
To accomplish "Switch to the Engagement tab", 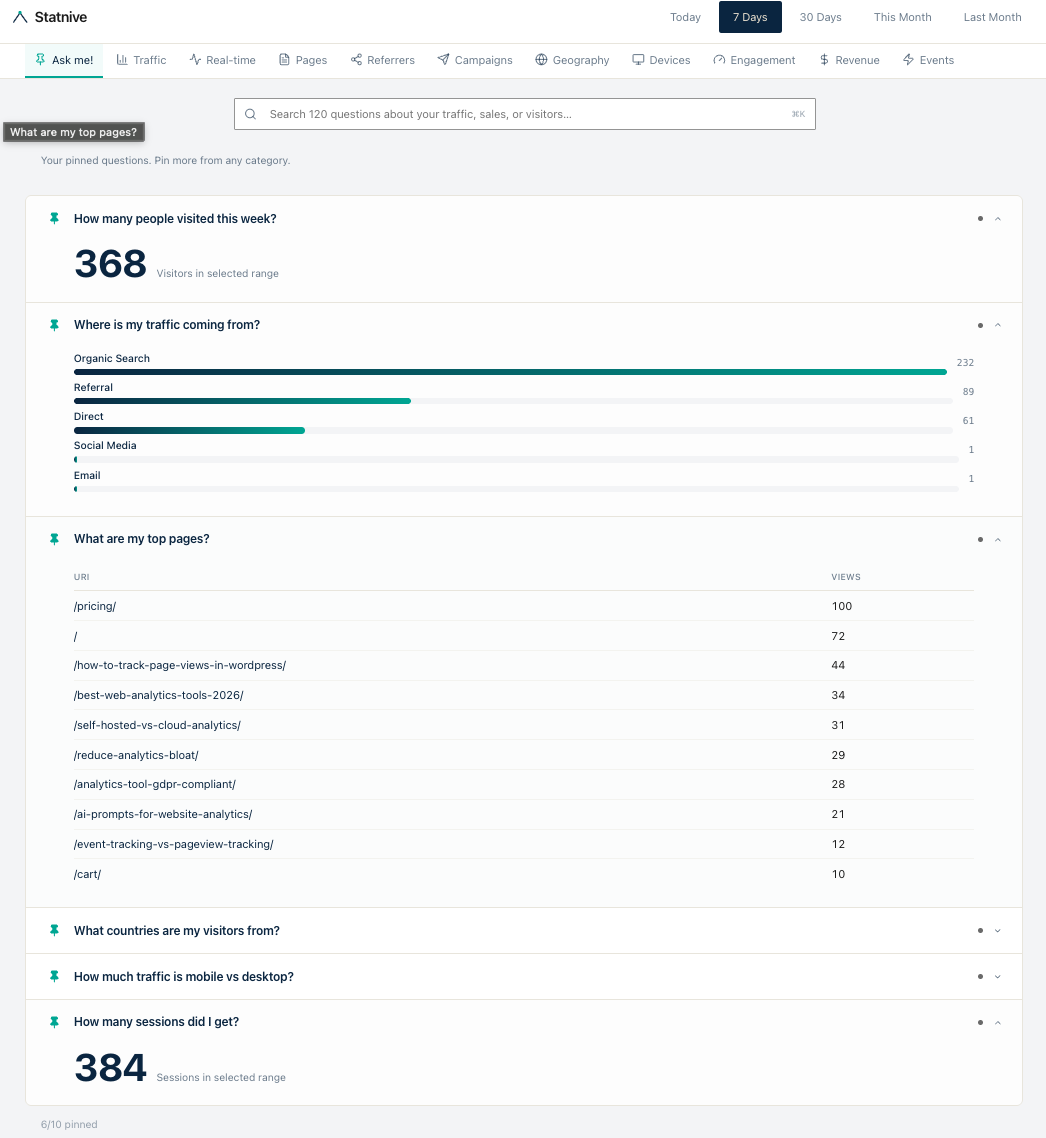I will pyautogui.click(x=754, y=60).
